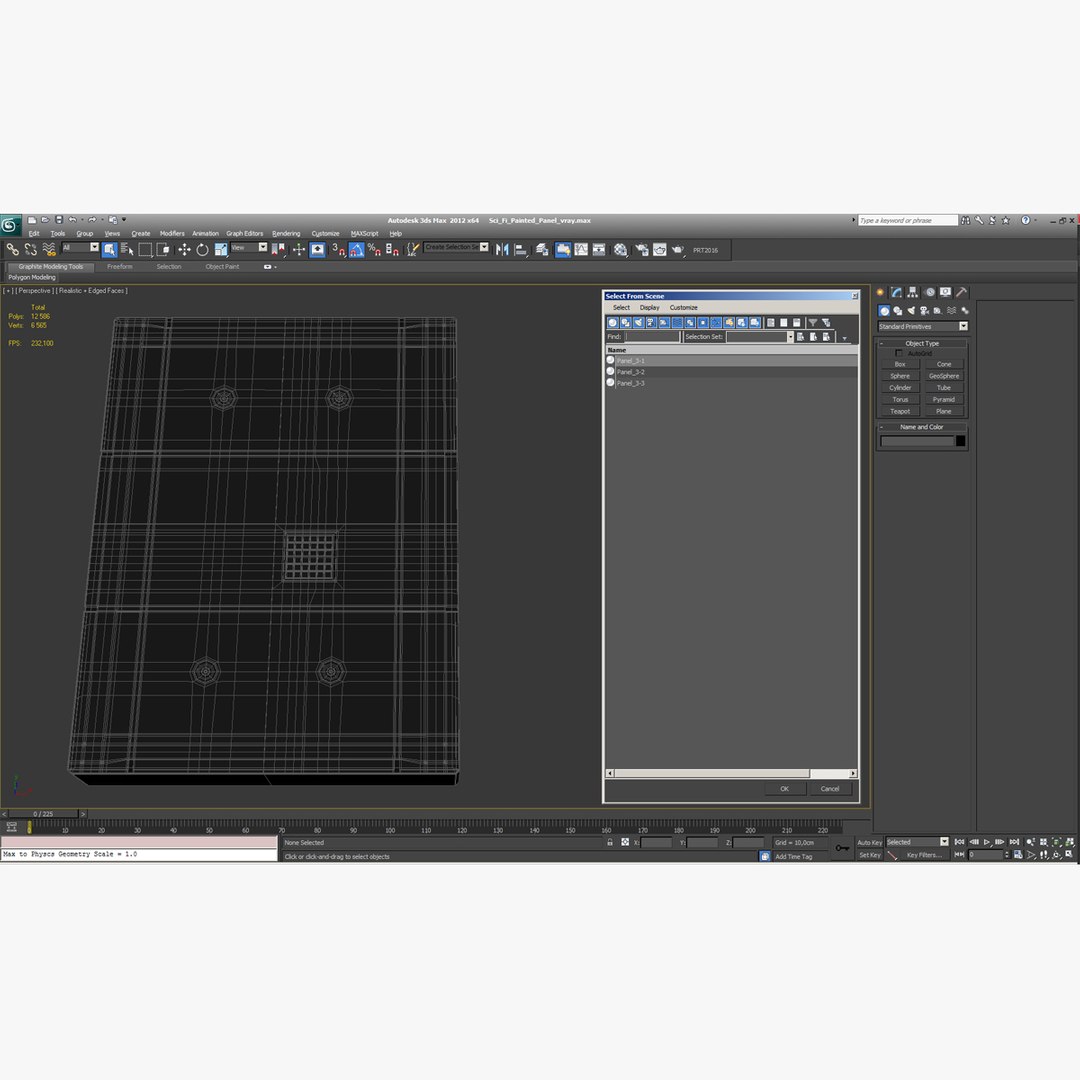Collapse the Name and Color rollout
The height and width of the screenshot is (1080, 1080).
pyautogui.click(x=922, y=427)
